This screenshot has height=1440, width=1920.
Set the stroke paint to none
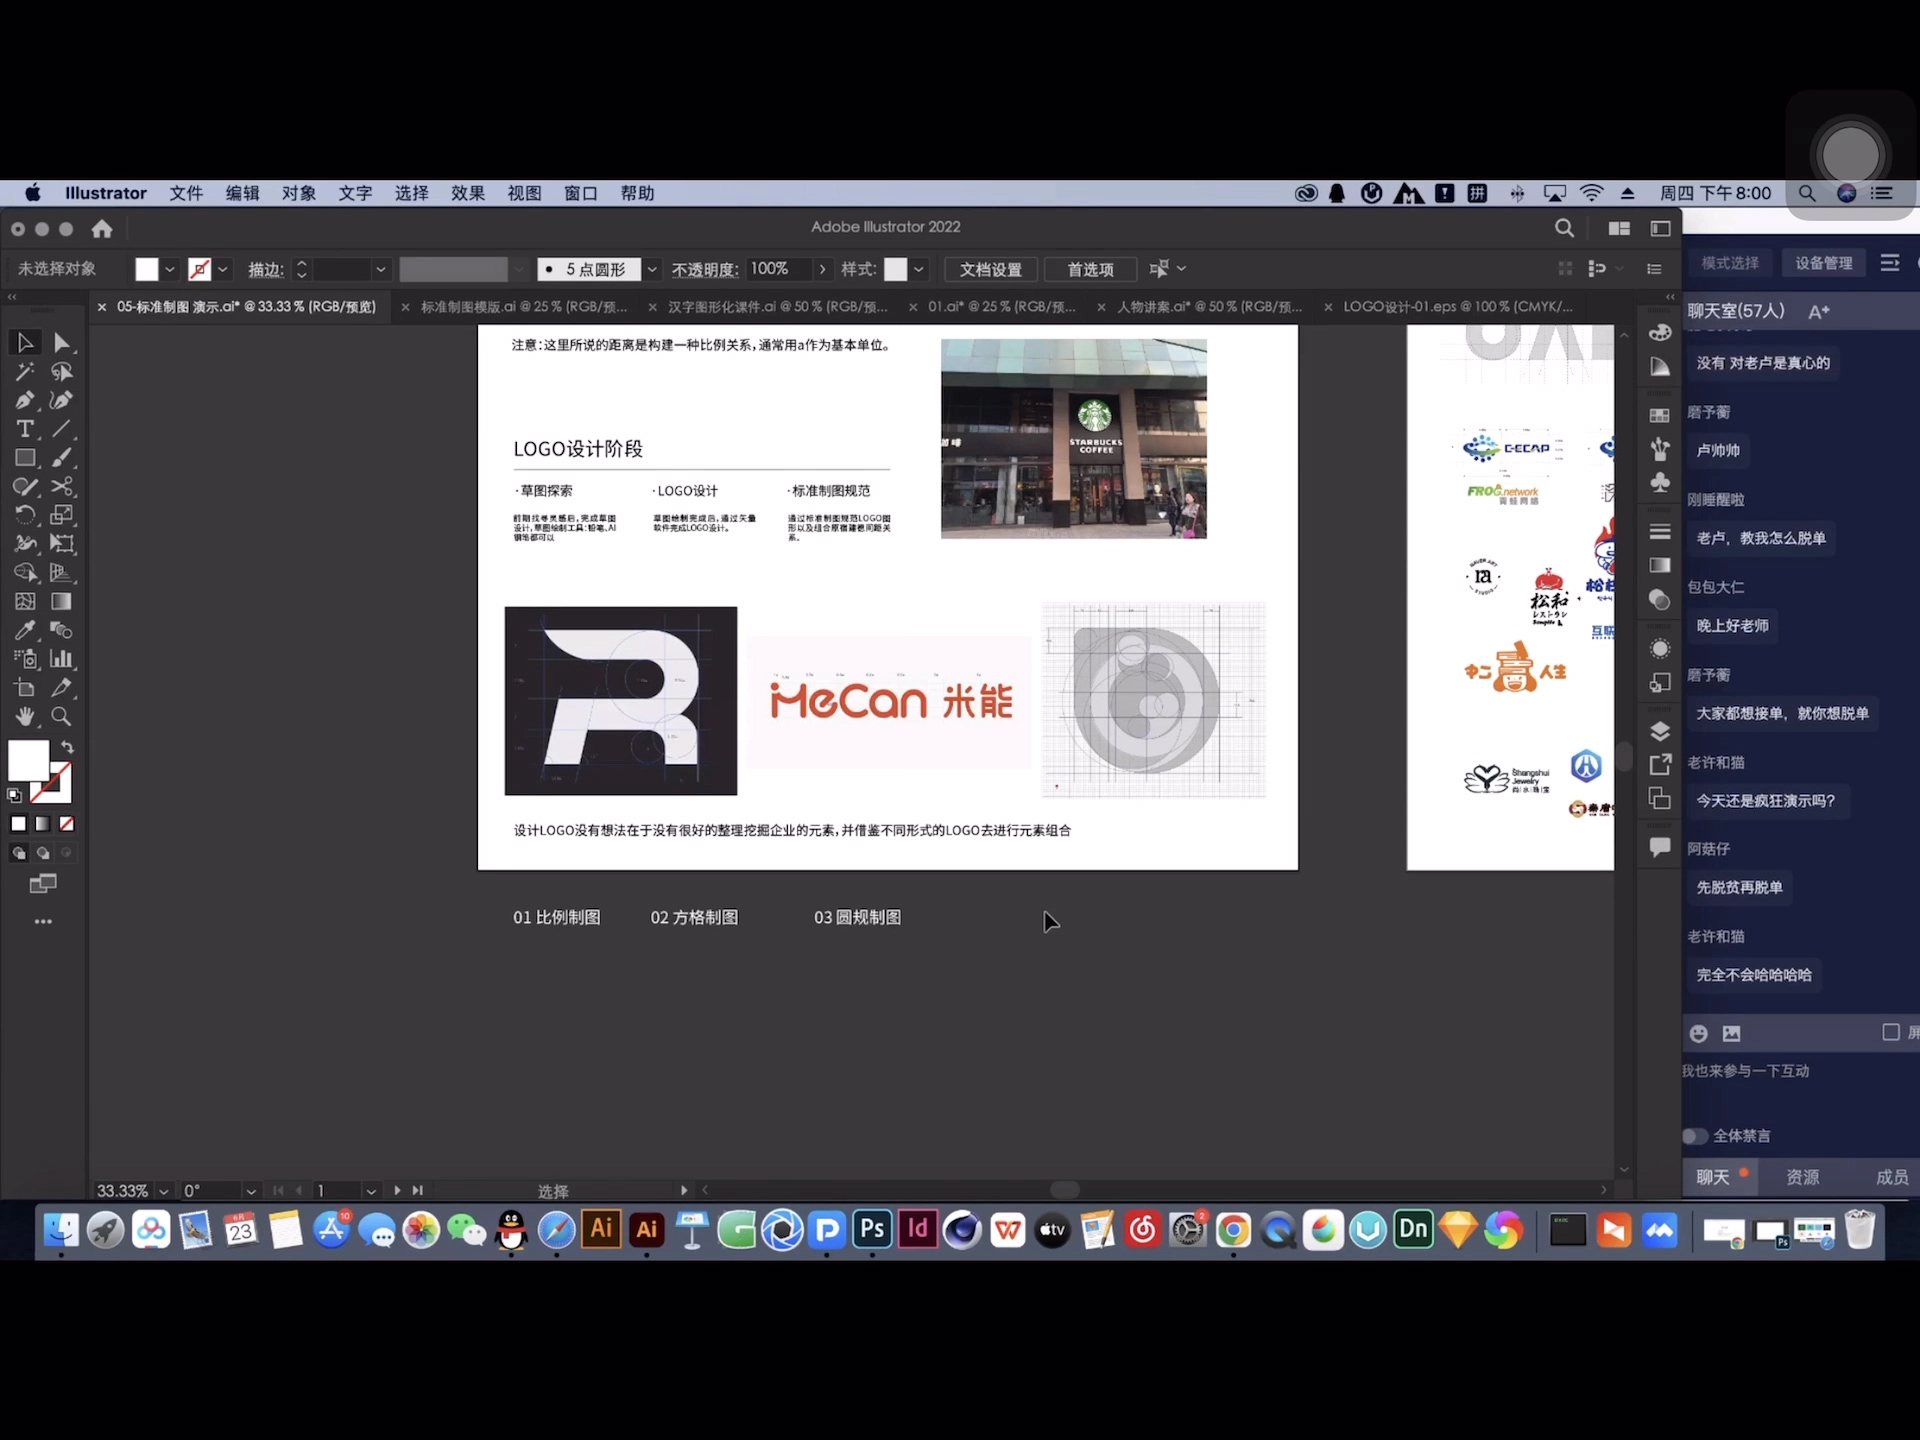click(66, 824)
